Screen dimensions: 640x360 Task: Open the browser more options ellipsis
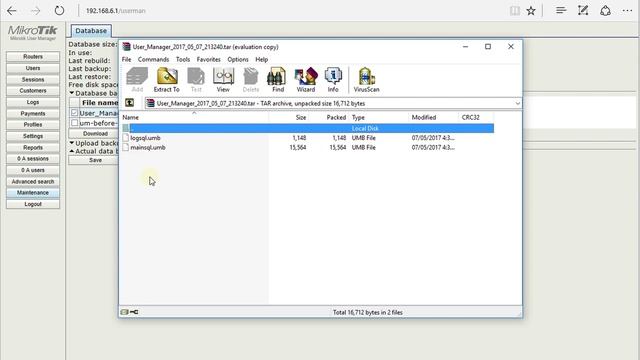click(x=628, y=11)
